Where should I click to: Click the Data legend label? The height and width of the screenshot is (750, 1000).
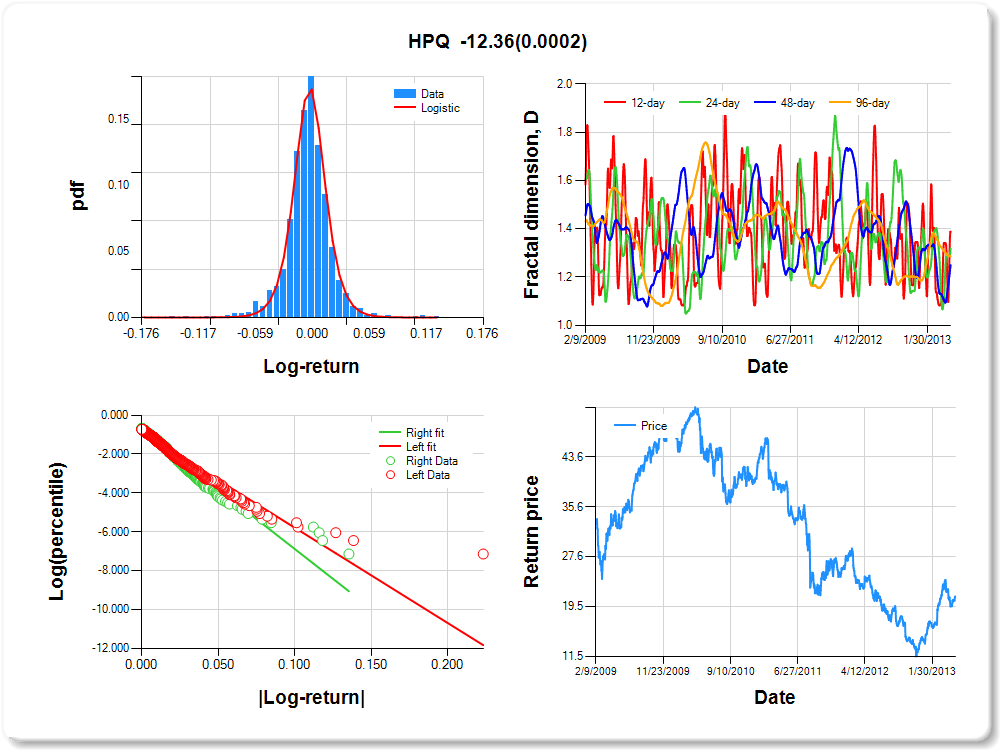point(432,94)
